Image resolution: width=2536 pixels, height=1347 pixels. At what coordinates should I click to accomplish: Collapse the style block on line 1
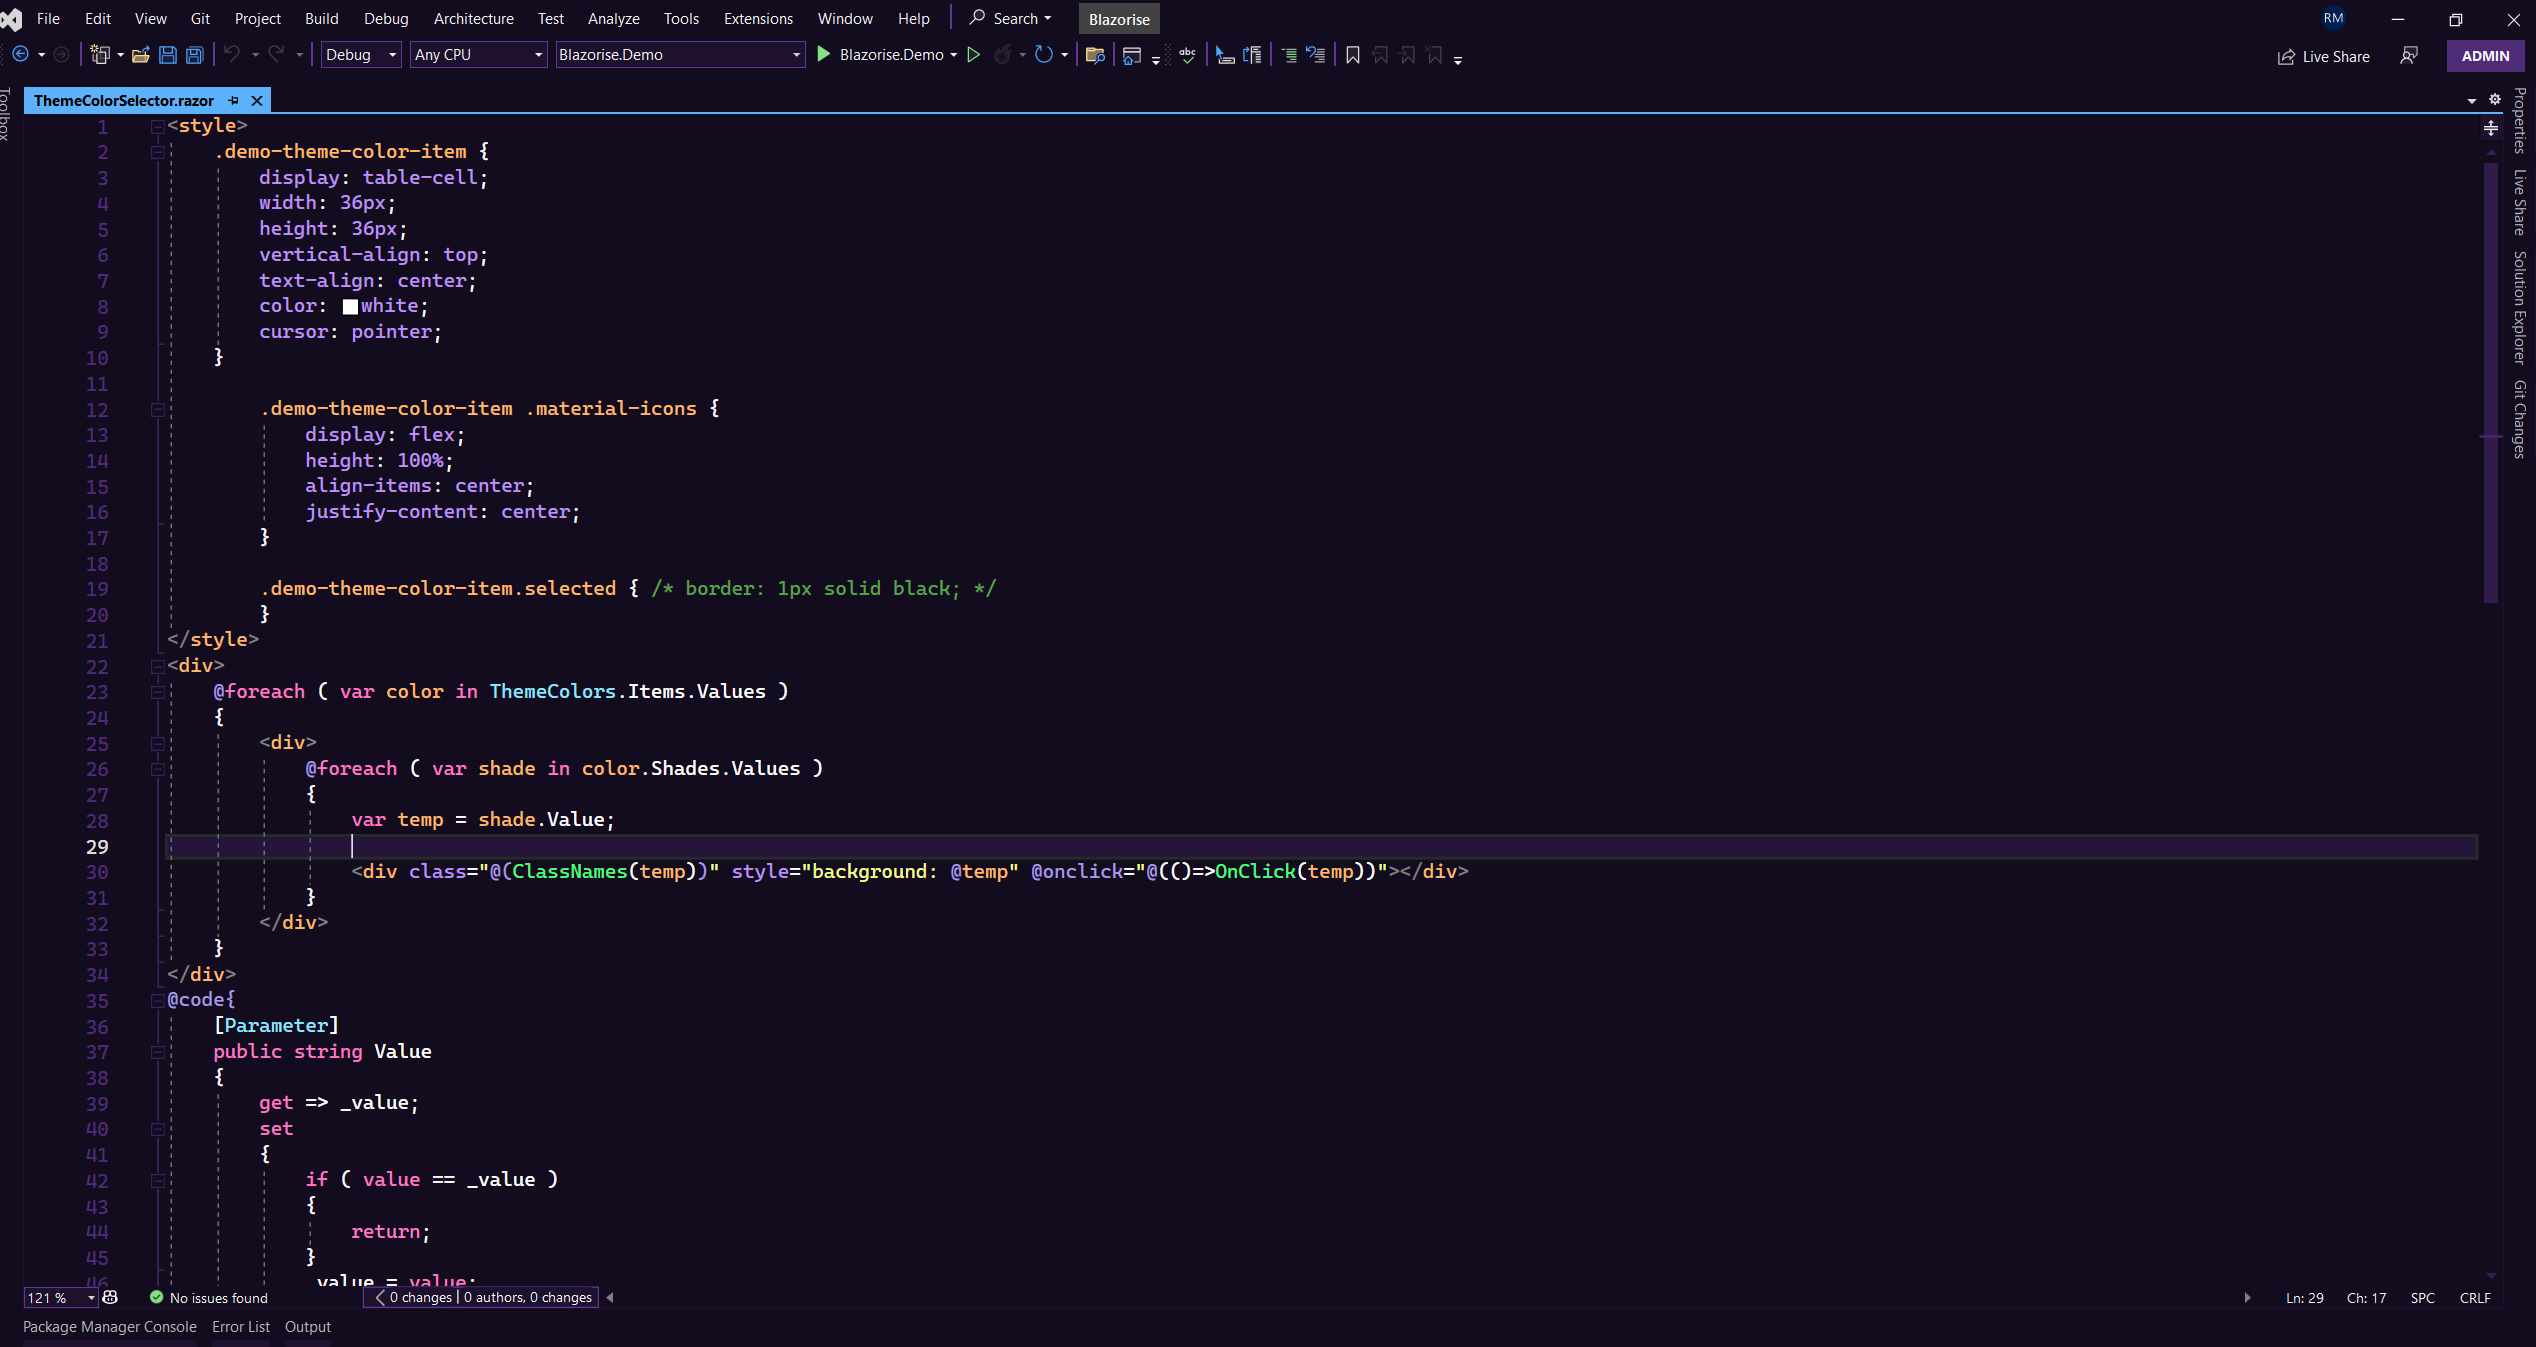tap(157, 126)
